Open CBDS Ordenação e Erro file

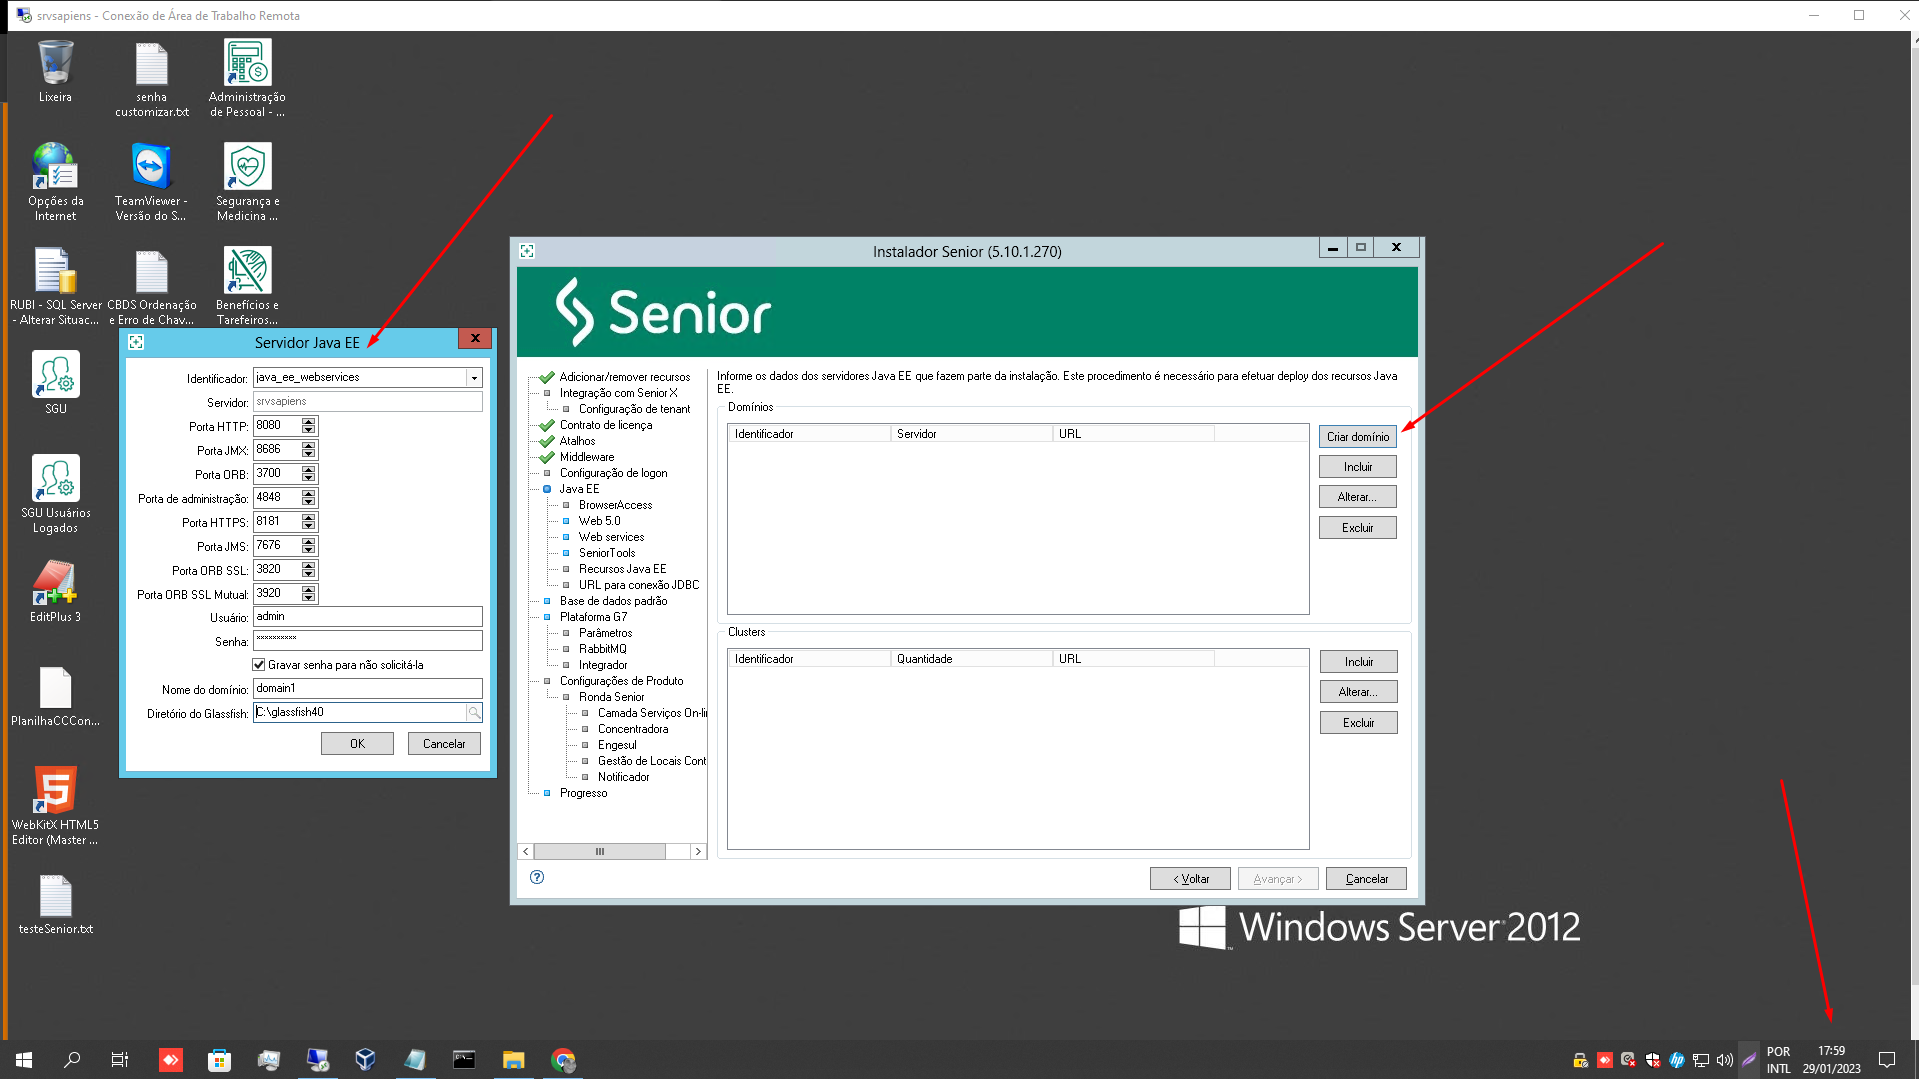[x=152, y=286]
